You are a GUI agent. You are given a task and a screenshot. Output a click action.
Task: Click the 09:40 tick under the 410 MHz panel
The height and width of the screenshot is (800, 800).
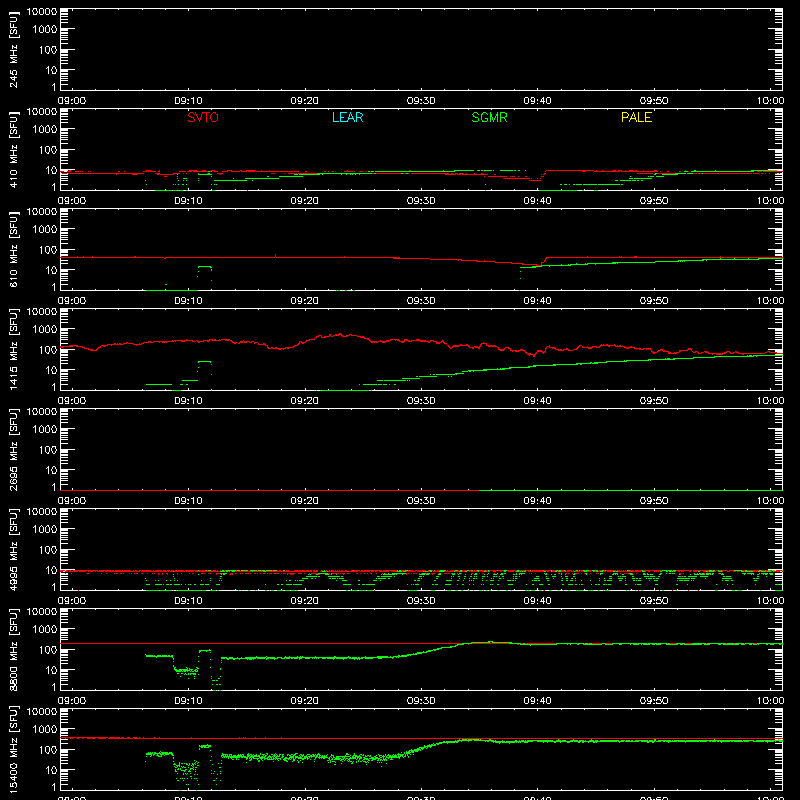pos(537,201)
